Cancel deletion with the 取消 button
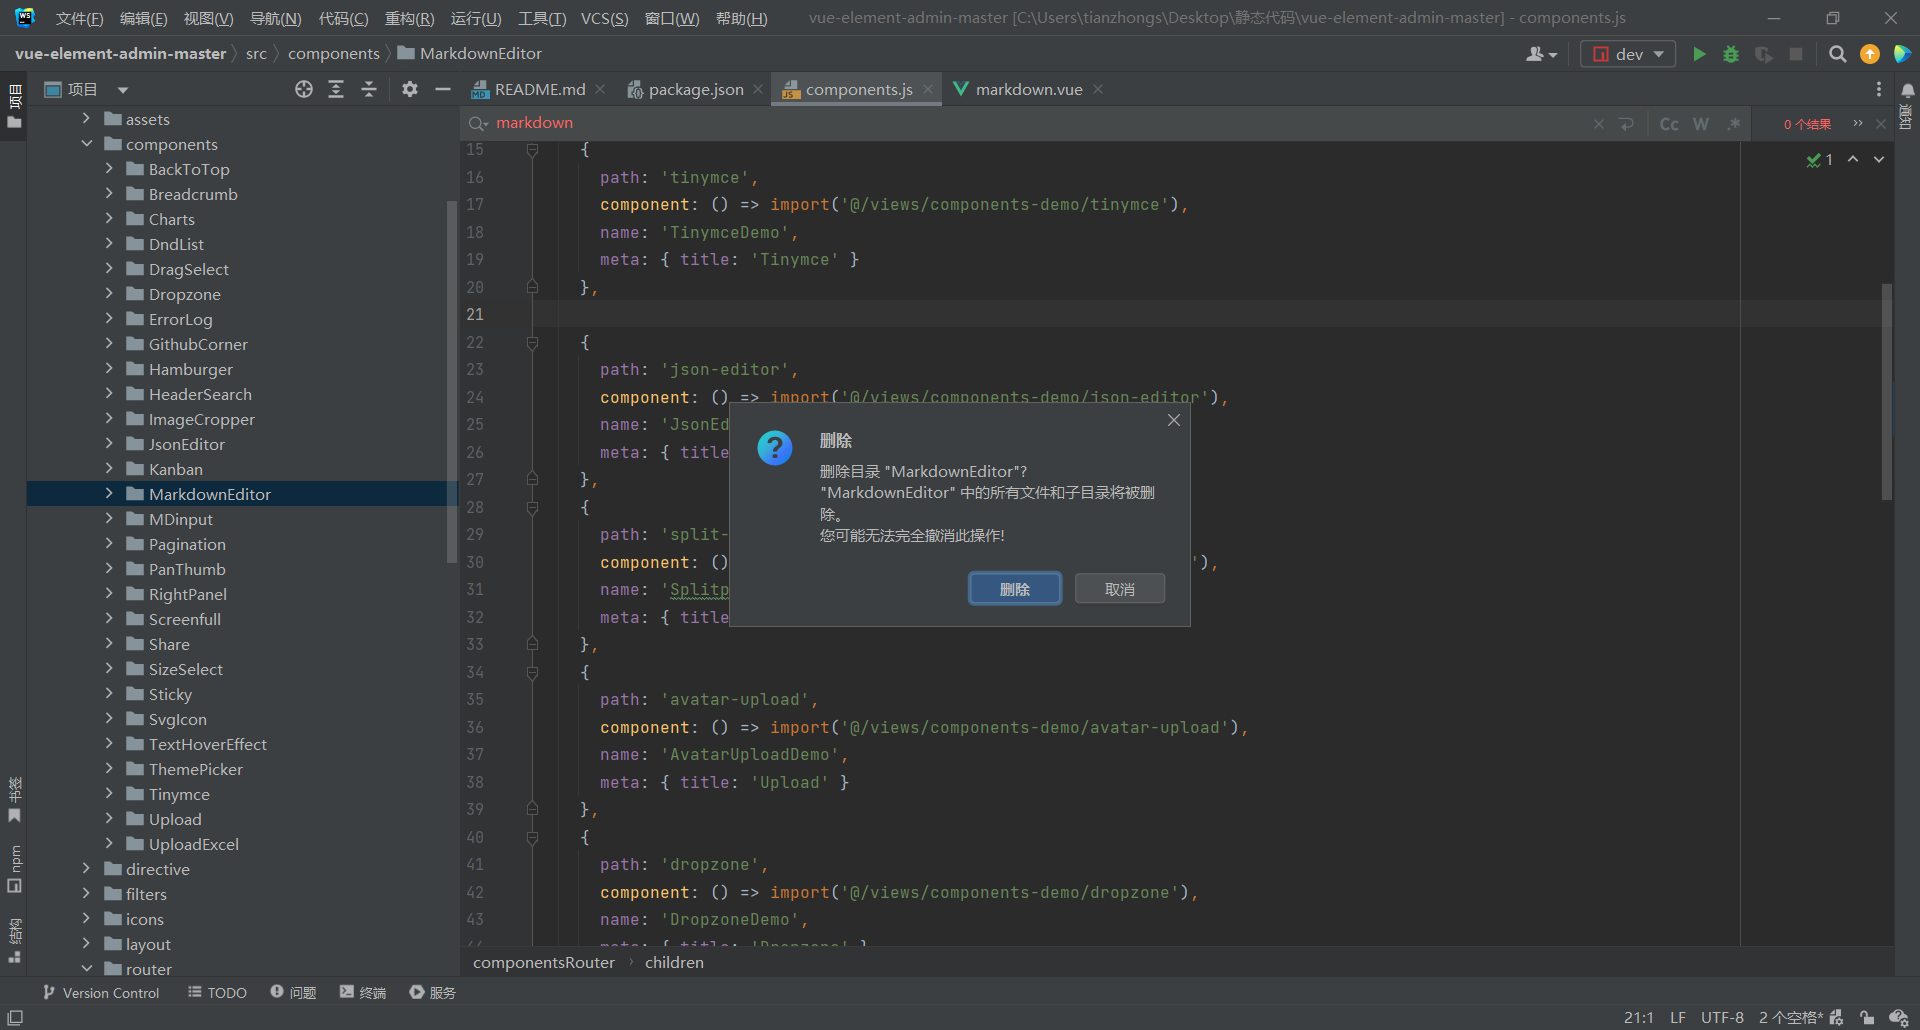Image resolution: width=1920 pixels, height=1030 pixels. [x=1119, y=589]
